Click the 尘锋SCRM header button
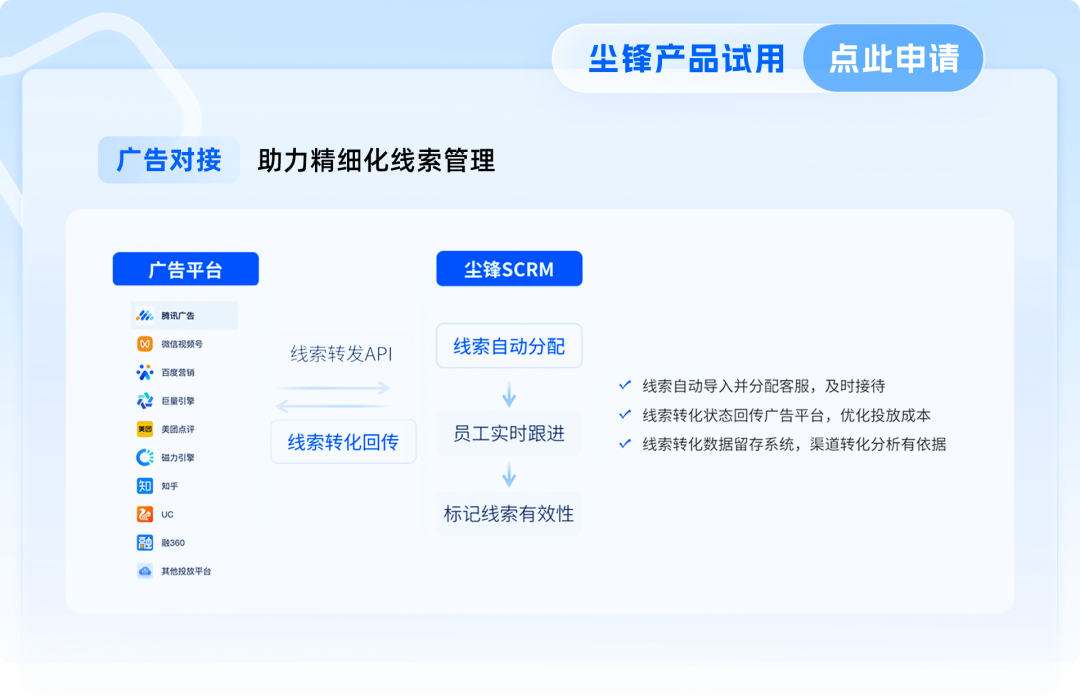 click(509, 269)
